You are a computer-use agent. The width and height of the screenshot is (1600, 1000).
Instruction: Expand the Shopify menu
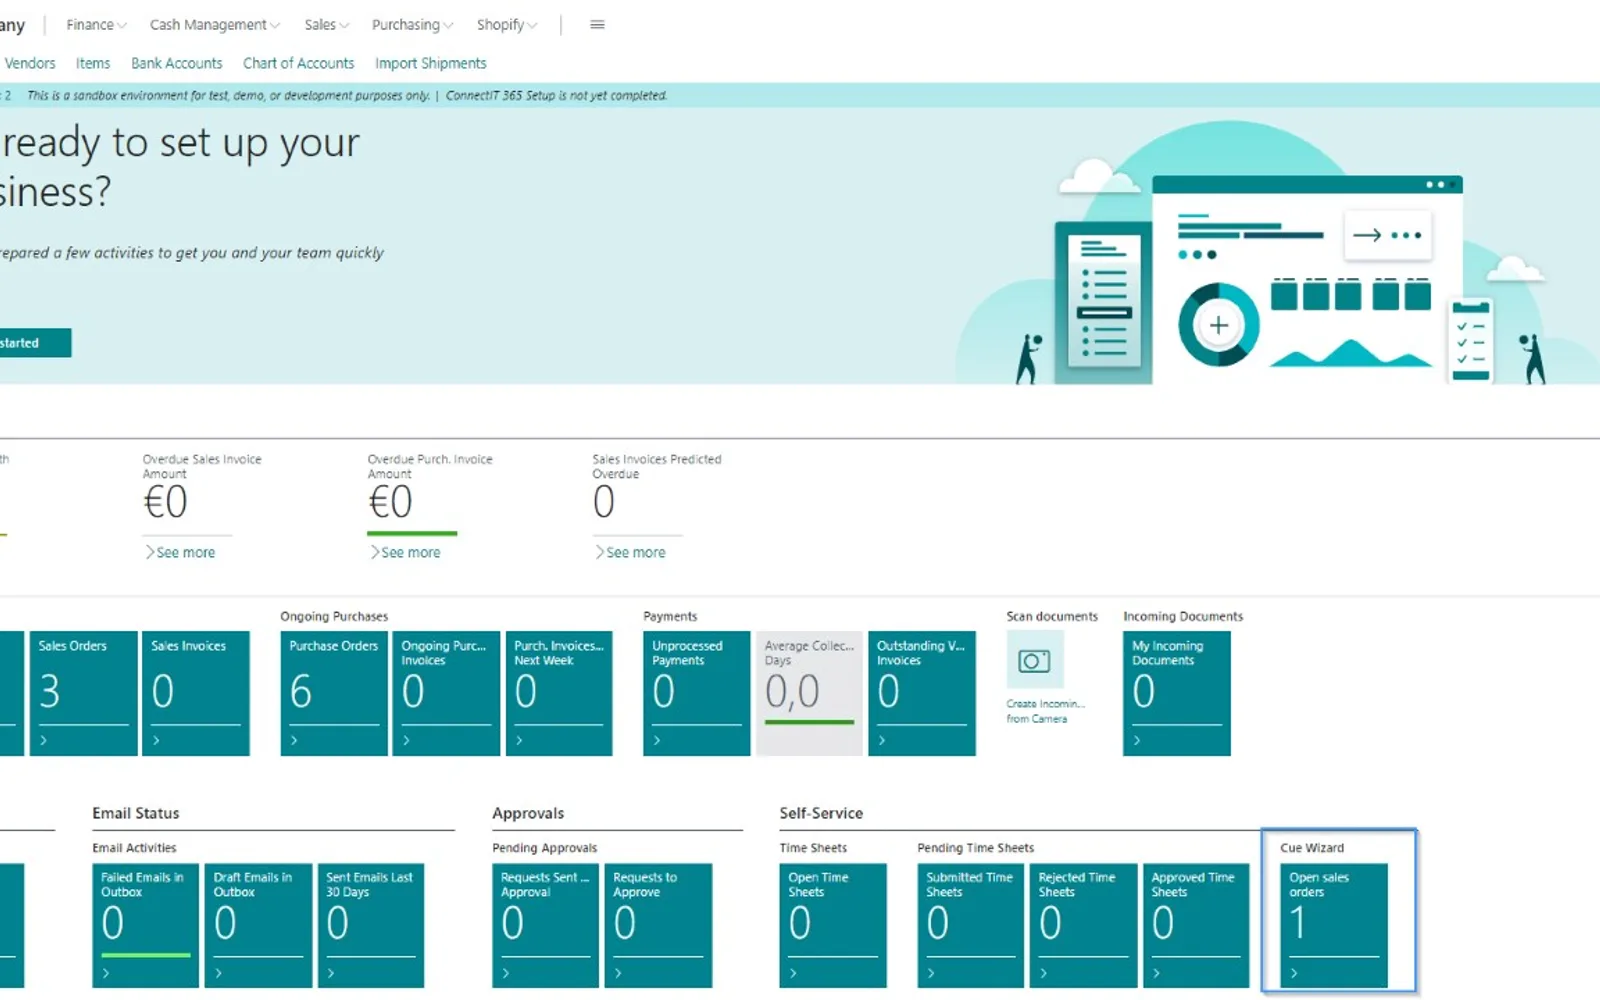507,25
